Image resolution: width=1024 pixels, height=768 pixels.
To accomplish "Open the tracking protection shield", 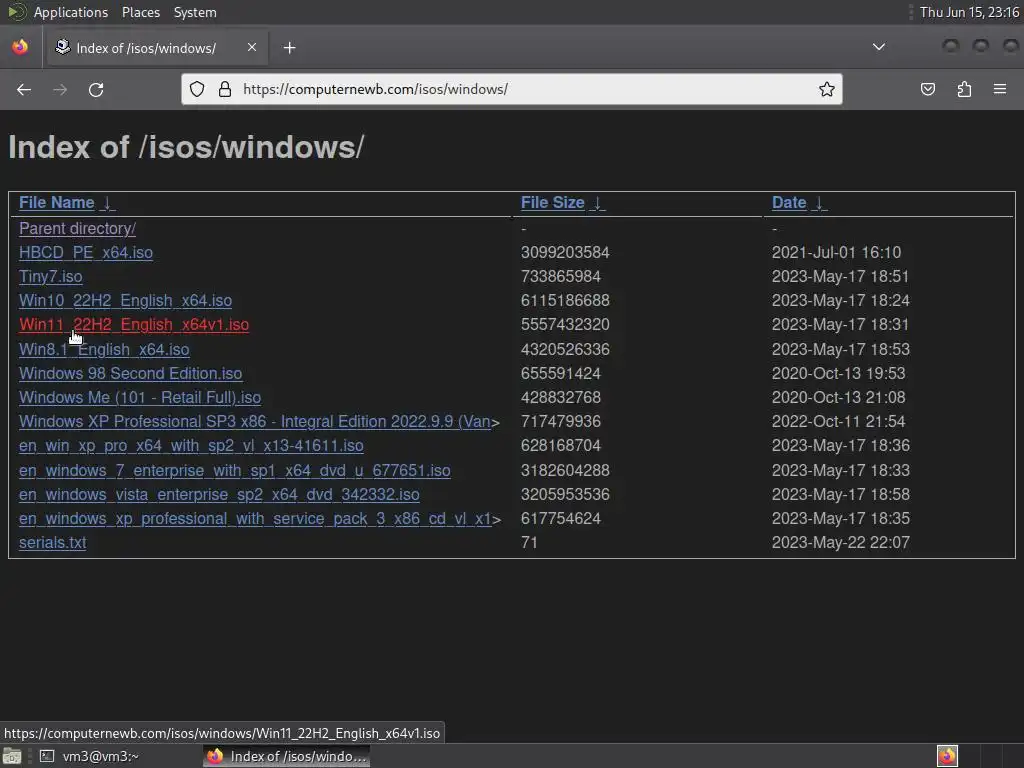I will [197, 89].
